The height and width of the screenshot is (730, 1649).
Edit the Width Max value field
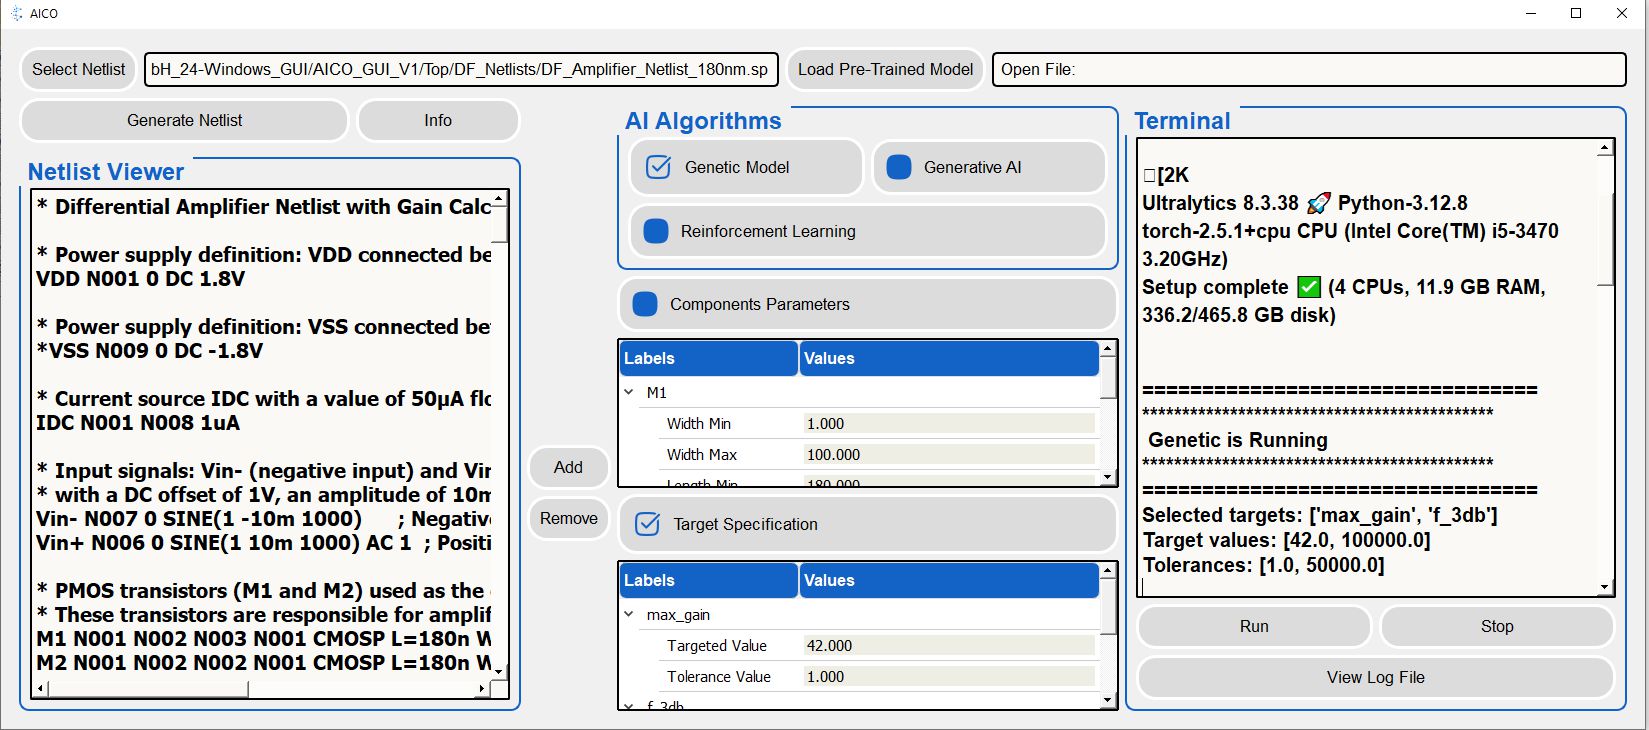[x=948, y=454]
